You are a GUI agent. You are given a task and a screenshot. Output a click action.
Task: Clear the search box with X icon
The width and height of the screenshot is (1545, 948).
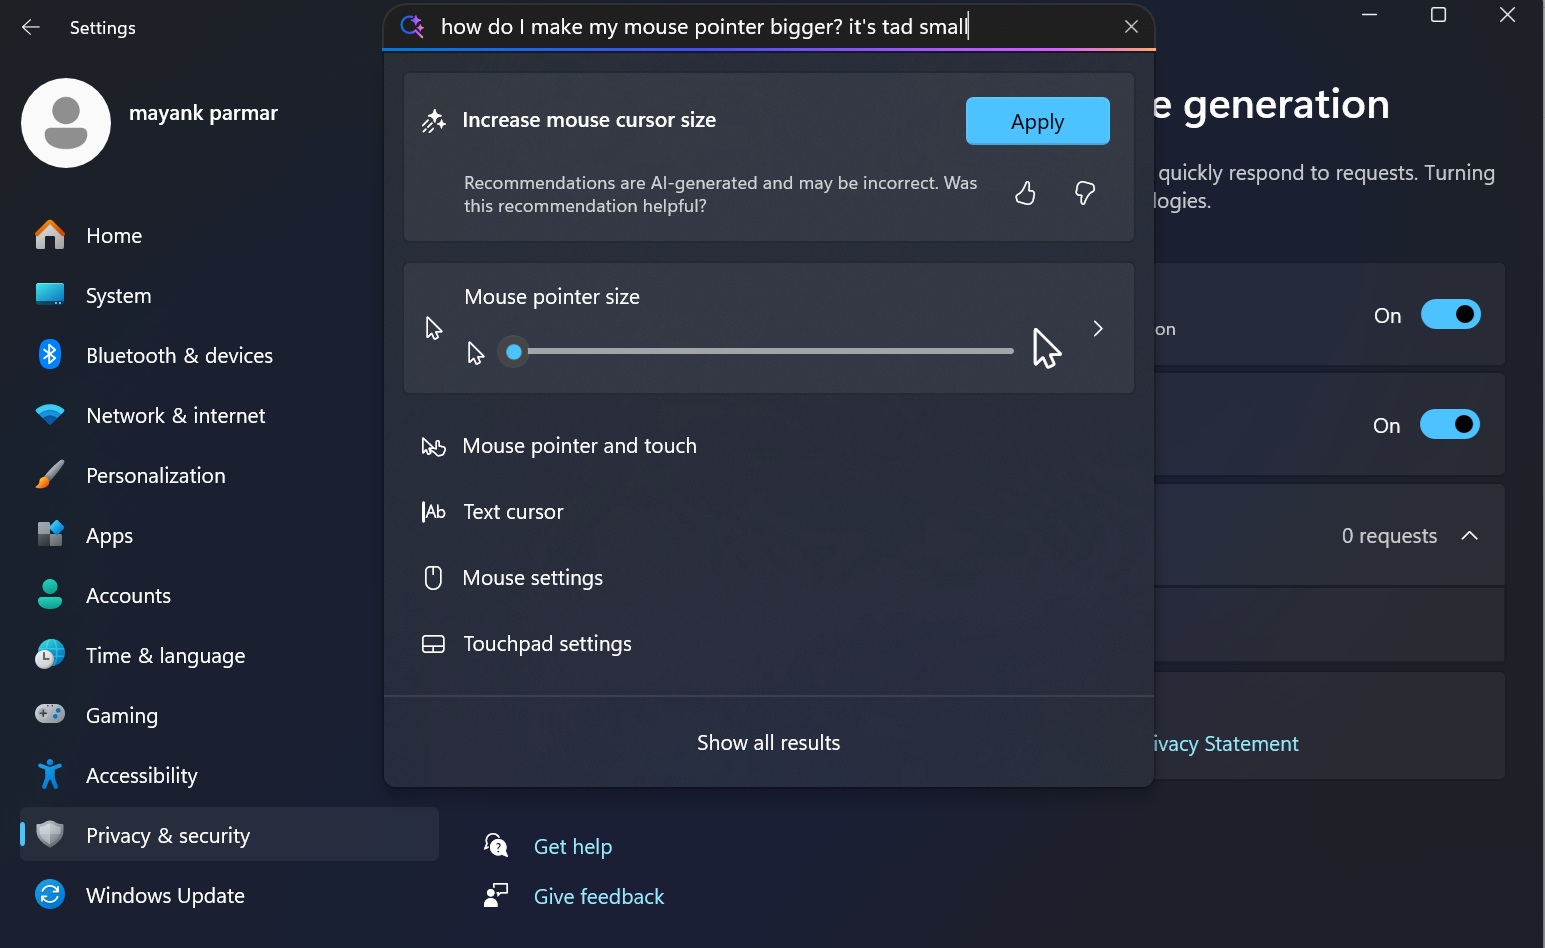click(1131, 27)
